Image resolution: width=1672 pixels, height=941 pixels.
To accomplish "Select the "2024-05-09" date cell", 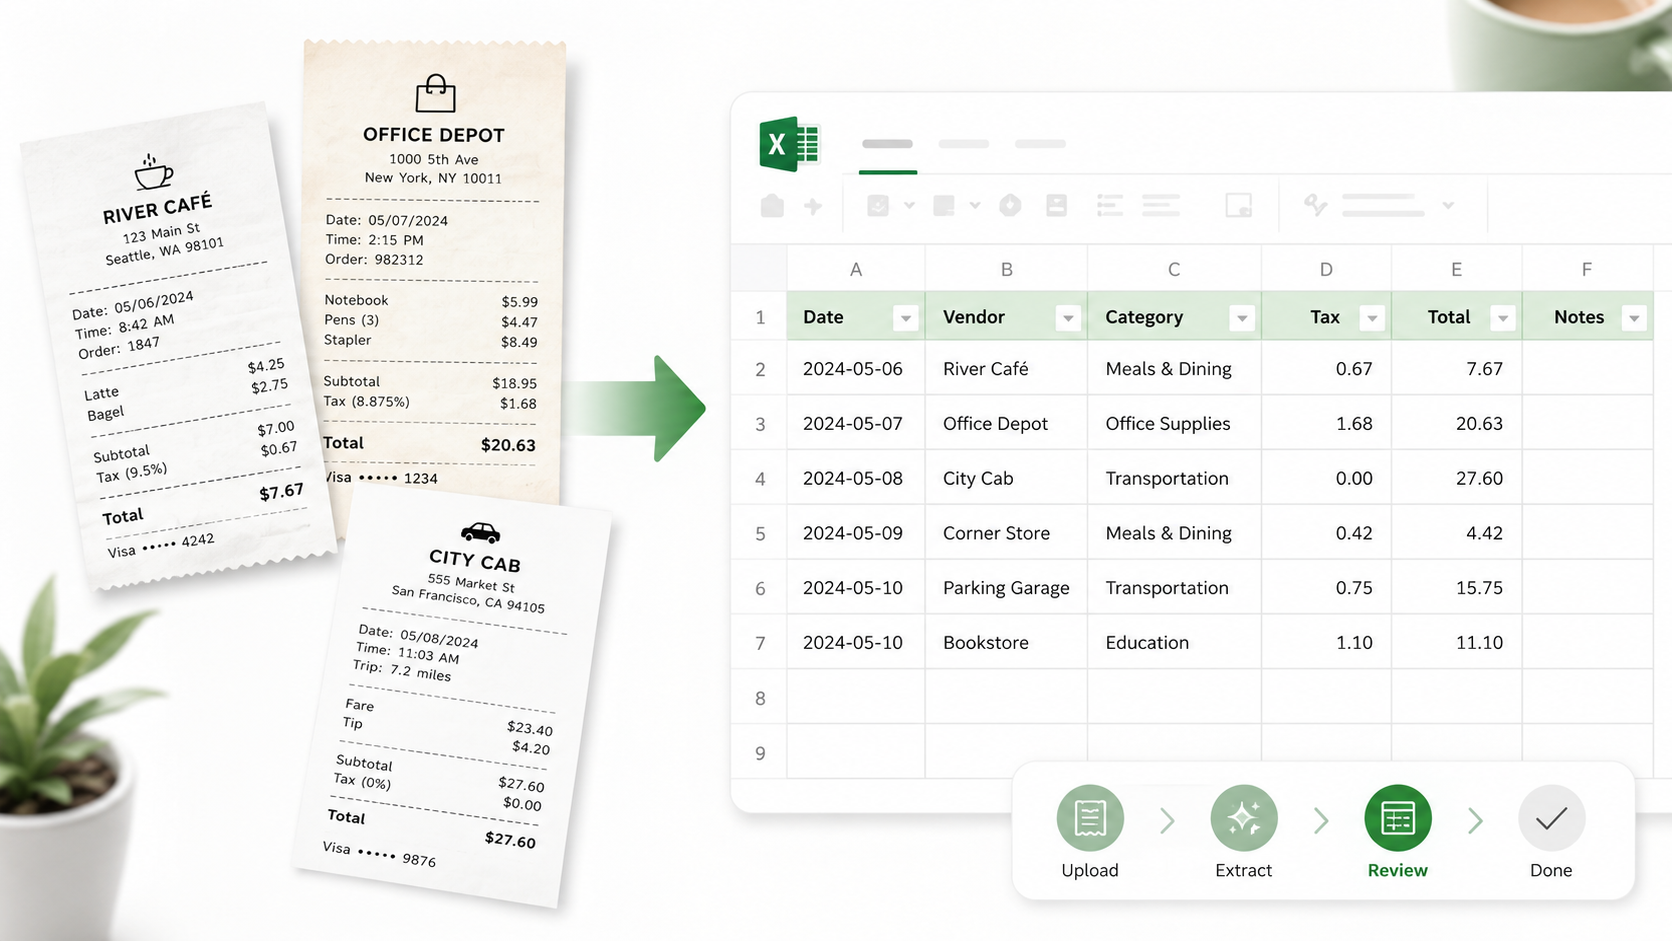I will pos(856,533).
